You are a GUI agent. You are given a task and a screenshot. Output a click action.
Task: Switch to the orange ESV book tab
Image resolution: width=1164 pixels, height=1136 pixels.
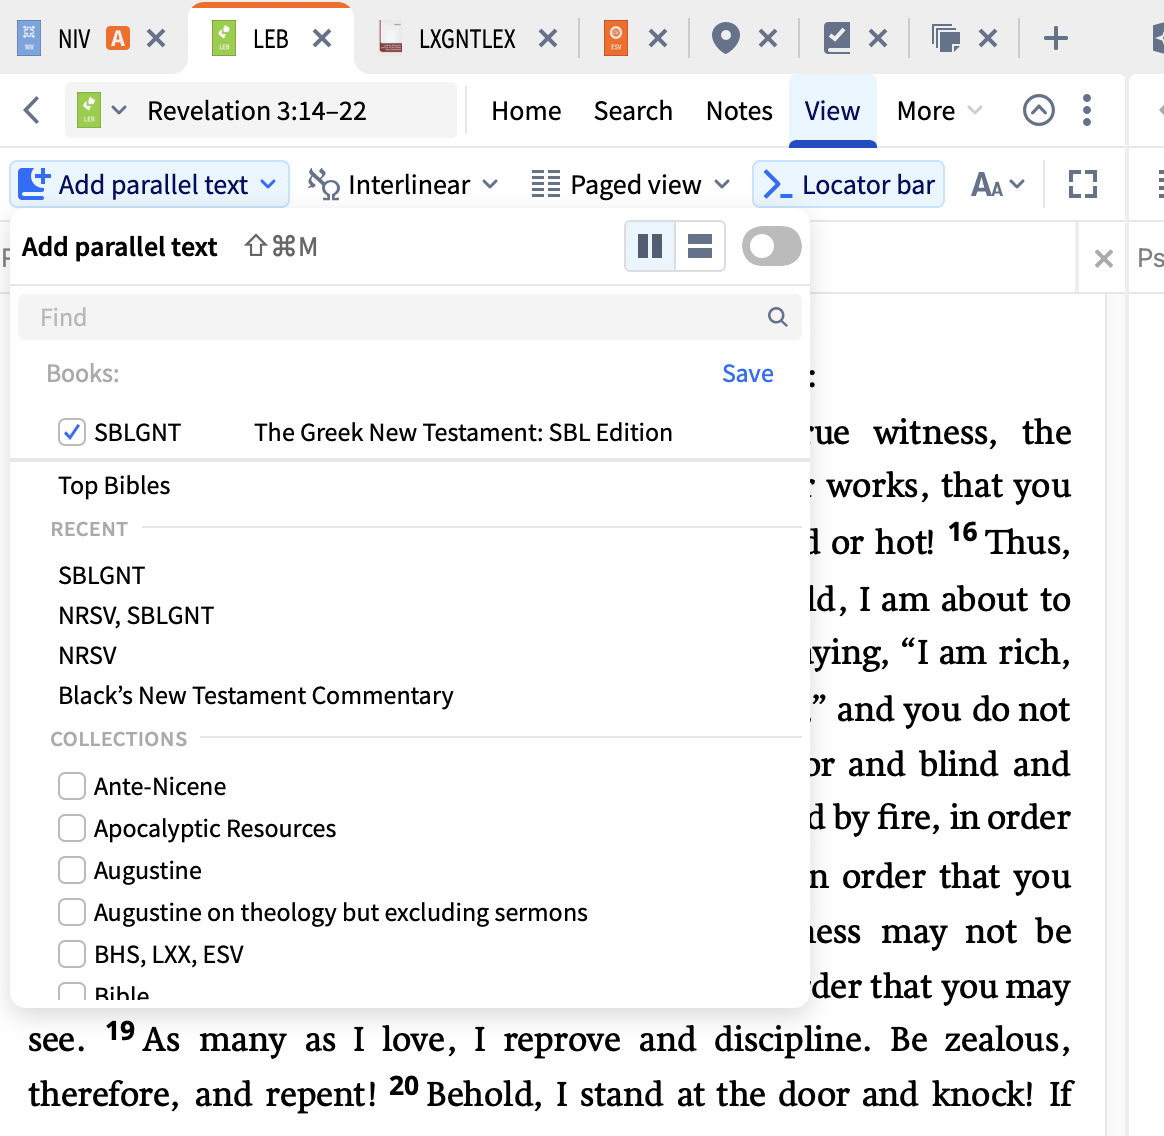(x=615, y=38)
